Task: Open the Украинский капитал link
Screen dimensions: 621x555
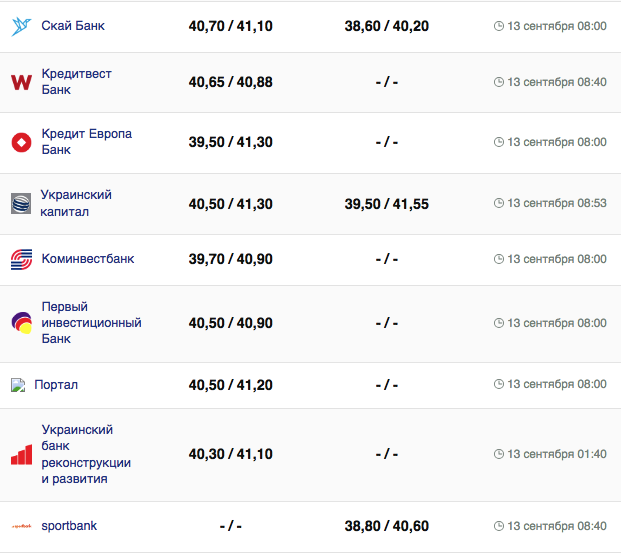Action: (76, 203)
